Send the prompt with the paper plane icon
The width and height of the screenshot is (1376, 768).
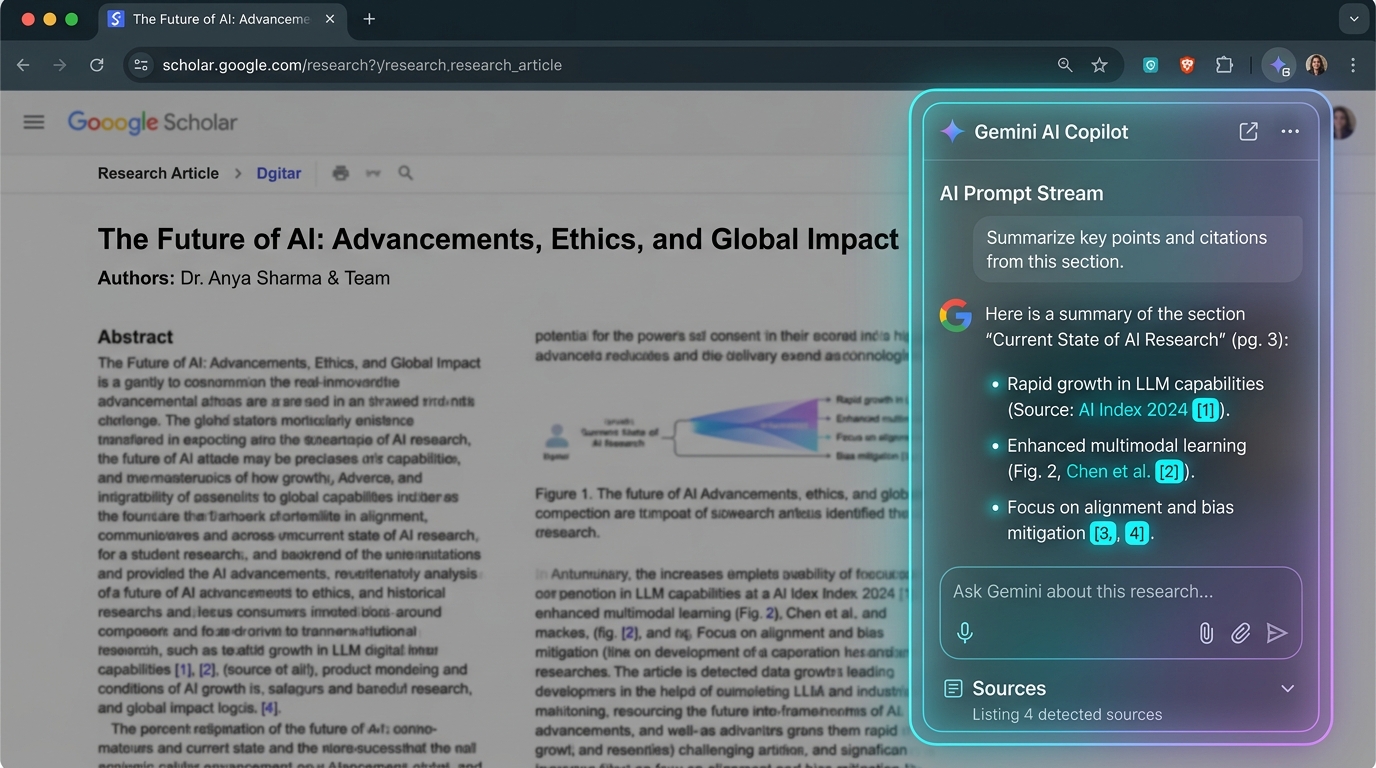(x=1277, y=633)
